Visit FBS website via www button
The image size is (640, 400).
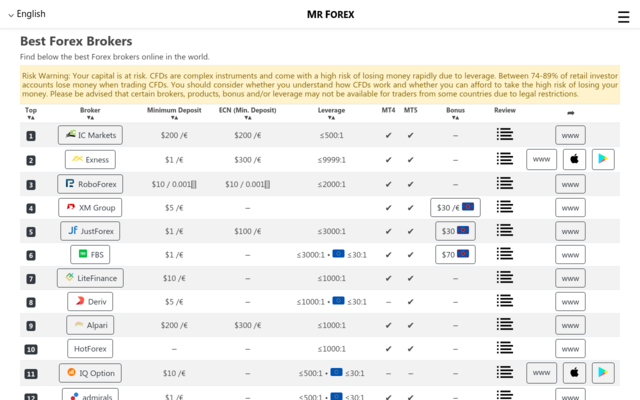point(570,255)
